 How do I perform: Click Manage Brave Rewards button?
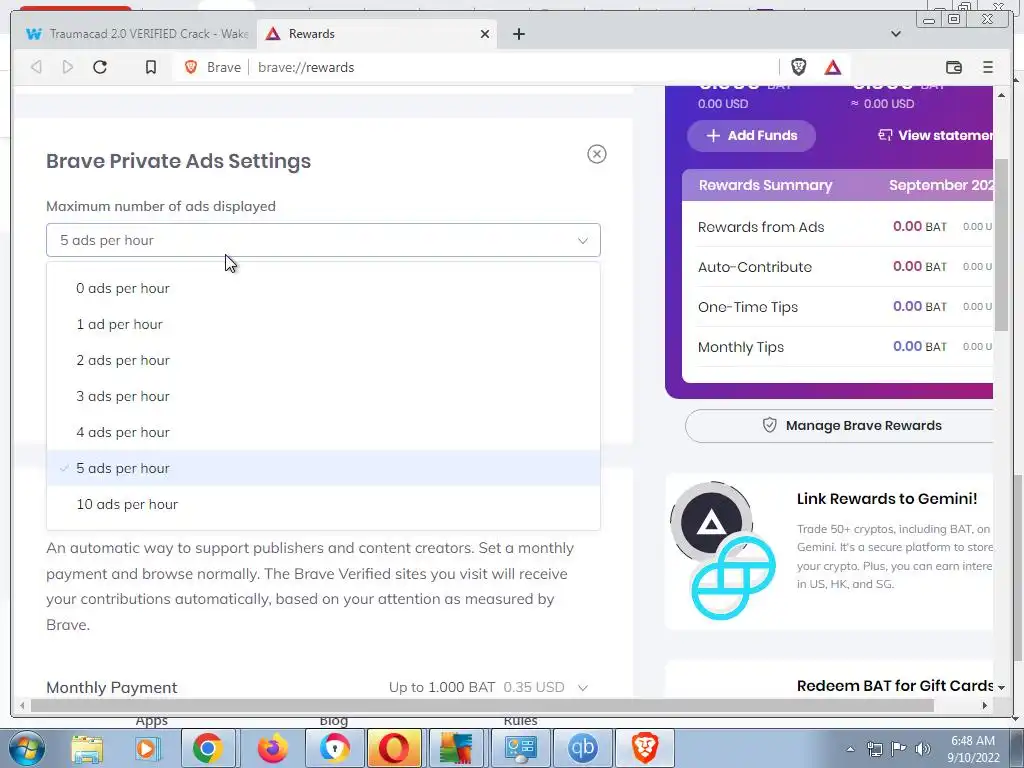pos(840,426)
